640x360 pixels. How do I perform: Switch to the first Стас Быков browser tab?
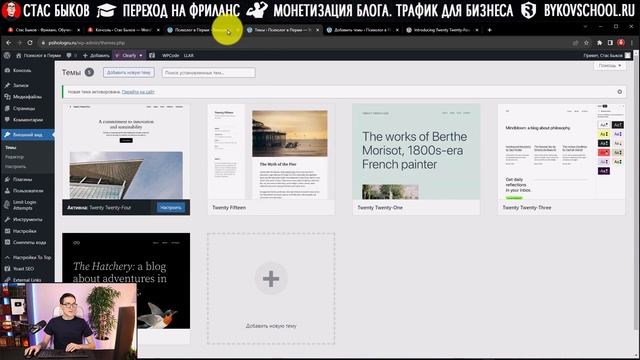pos(43,30)
